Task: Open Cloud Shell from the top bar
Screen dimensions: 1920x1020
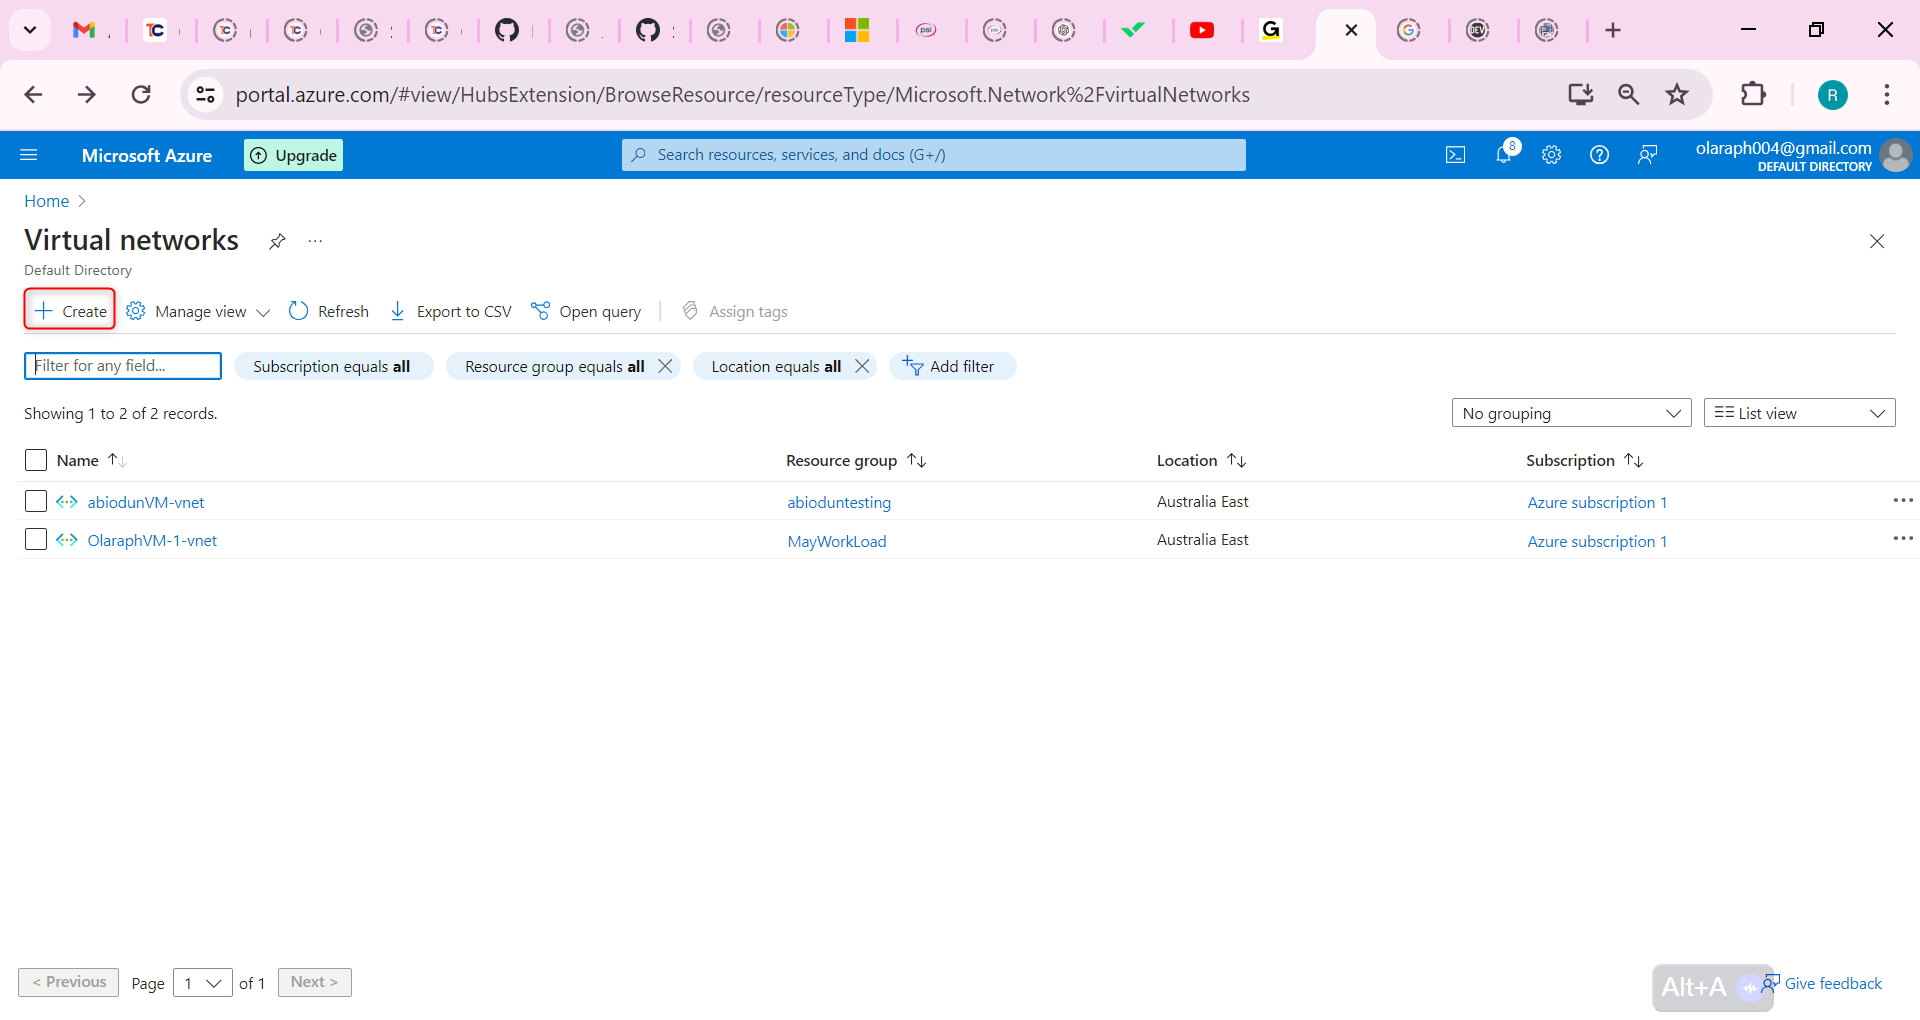Action: tap(1455, 155)
